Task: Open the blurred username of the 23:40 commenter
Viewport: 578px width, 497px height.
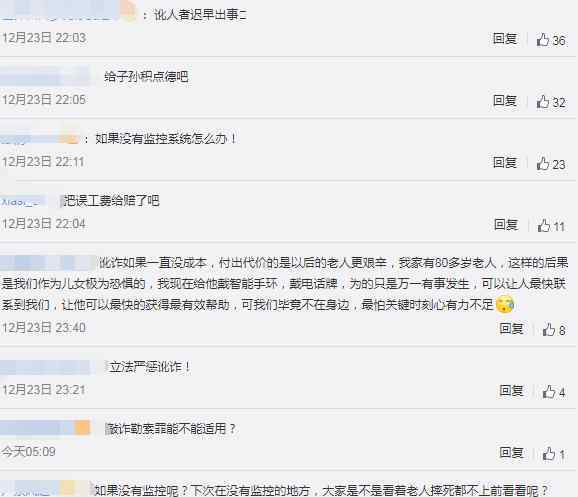Action: 48,263
